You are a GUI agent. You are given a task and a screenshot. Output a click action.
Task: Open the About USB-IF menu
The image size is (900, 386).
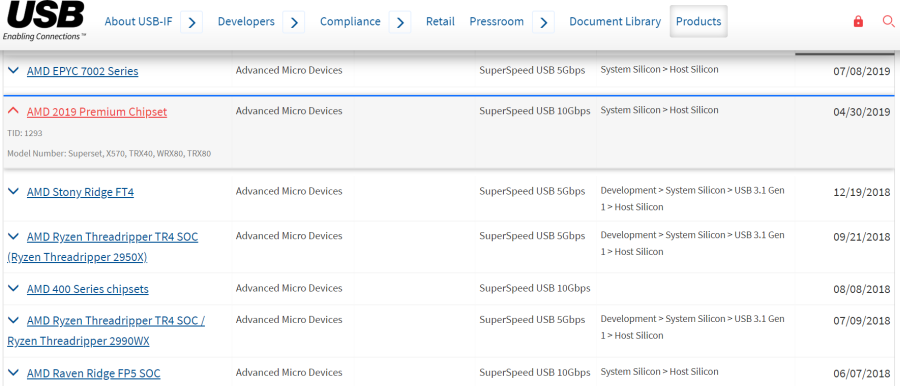click(138, 22)
